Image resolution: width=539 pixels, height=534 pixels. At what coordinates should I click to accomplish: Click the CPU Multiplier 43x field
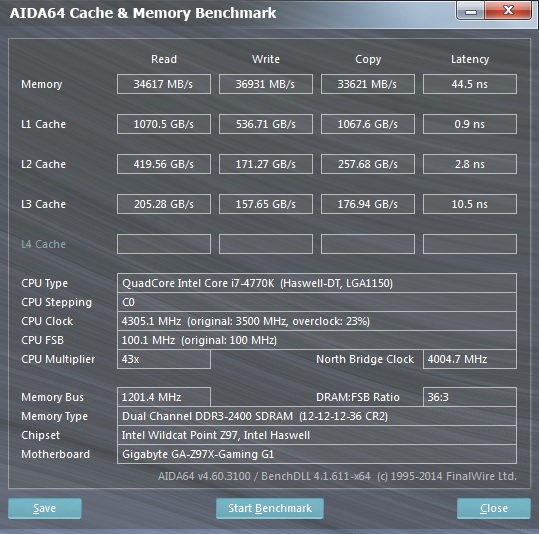pyautogui.click(x=164, y=359)
